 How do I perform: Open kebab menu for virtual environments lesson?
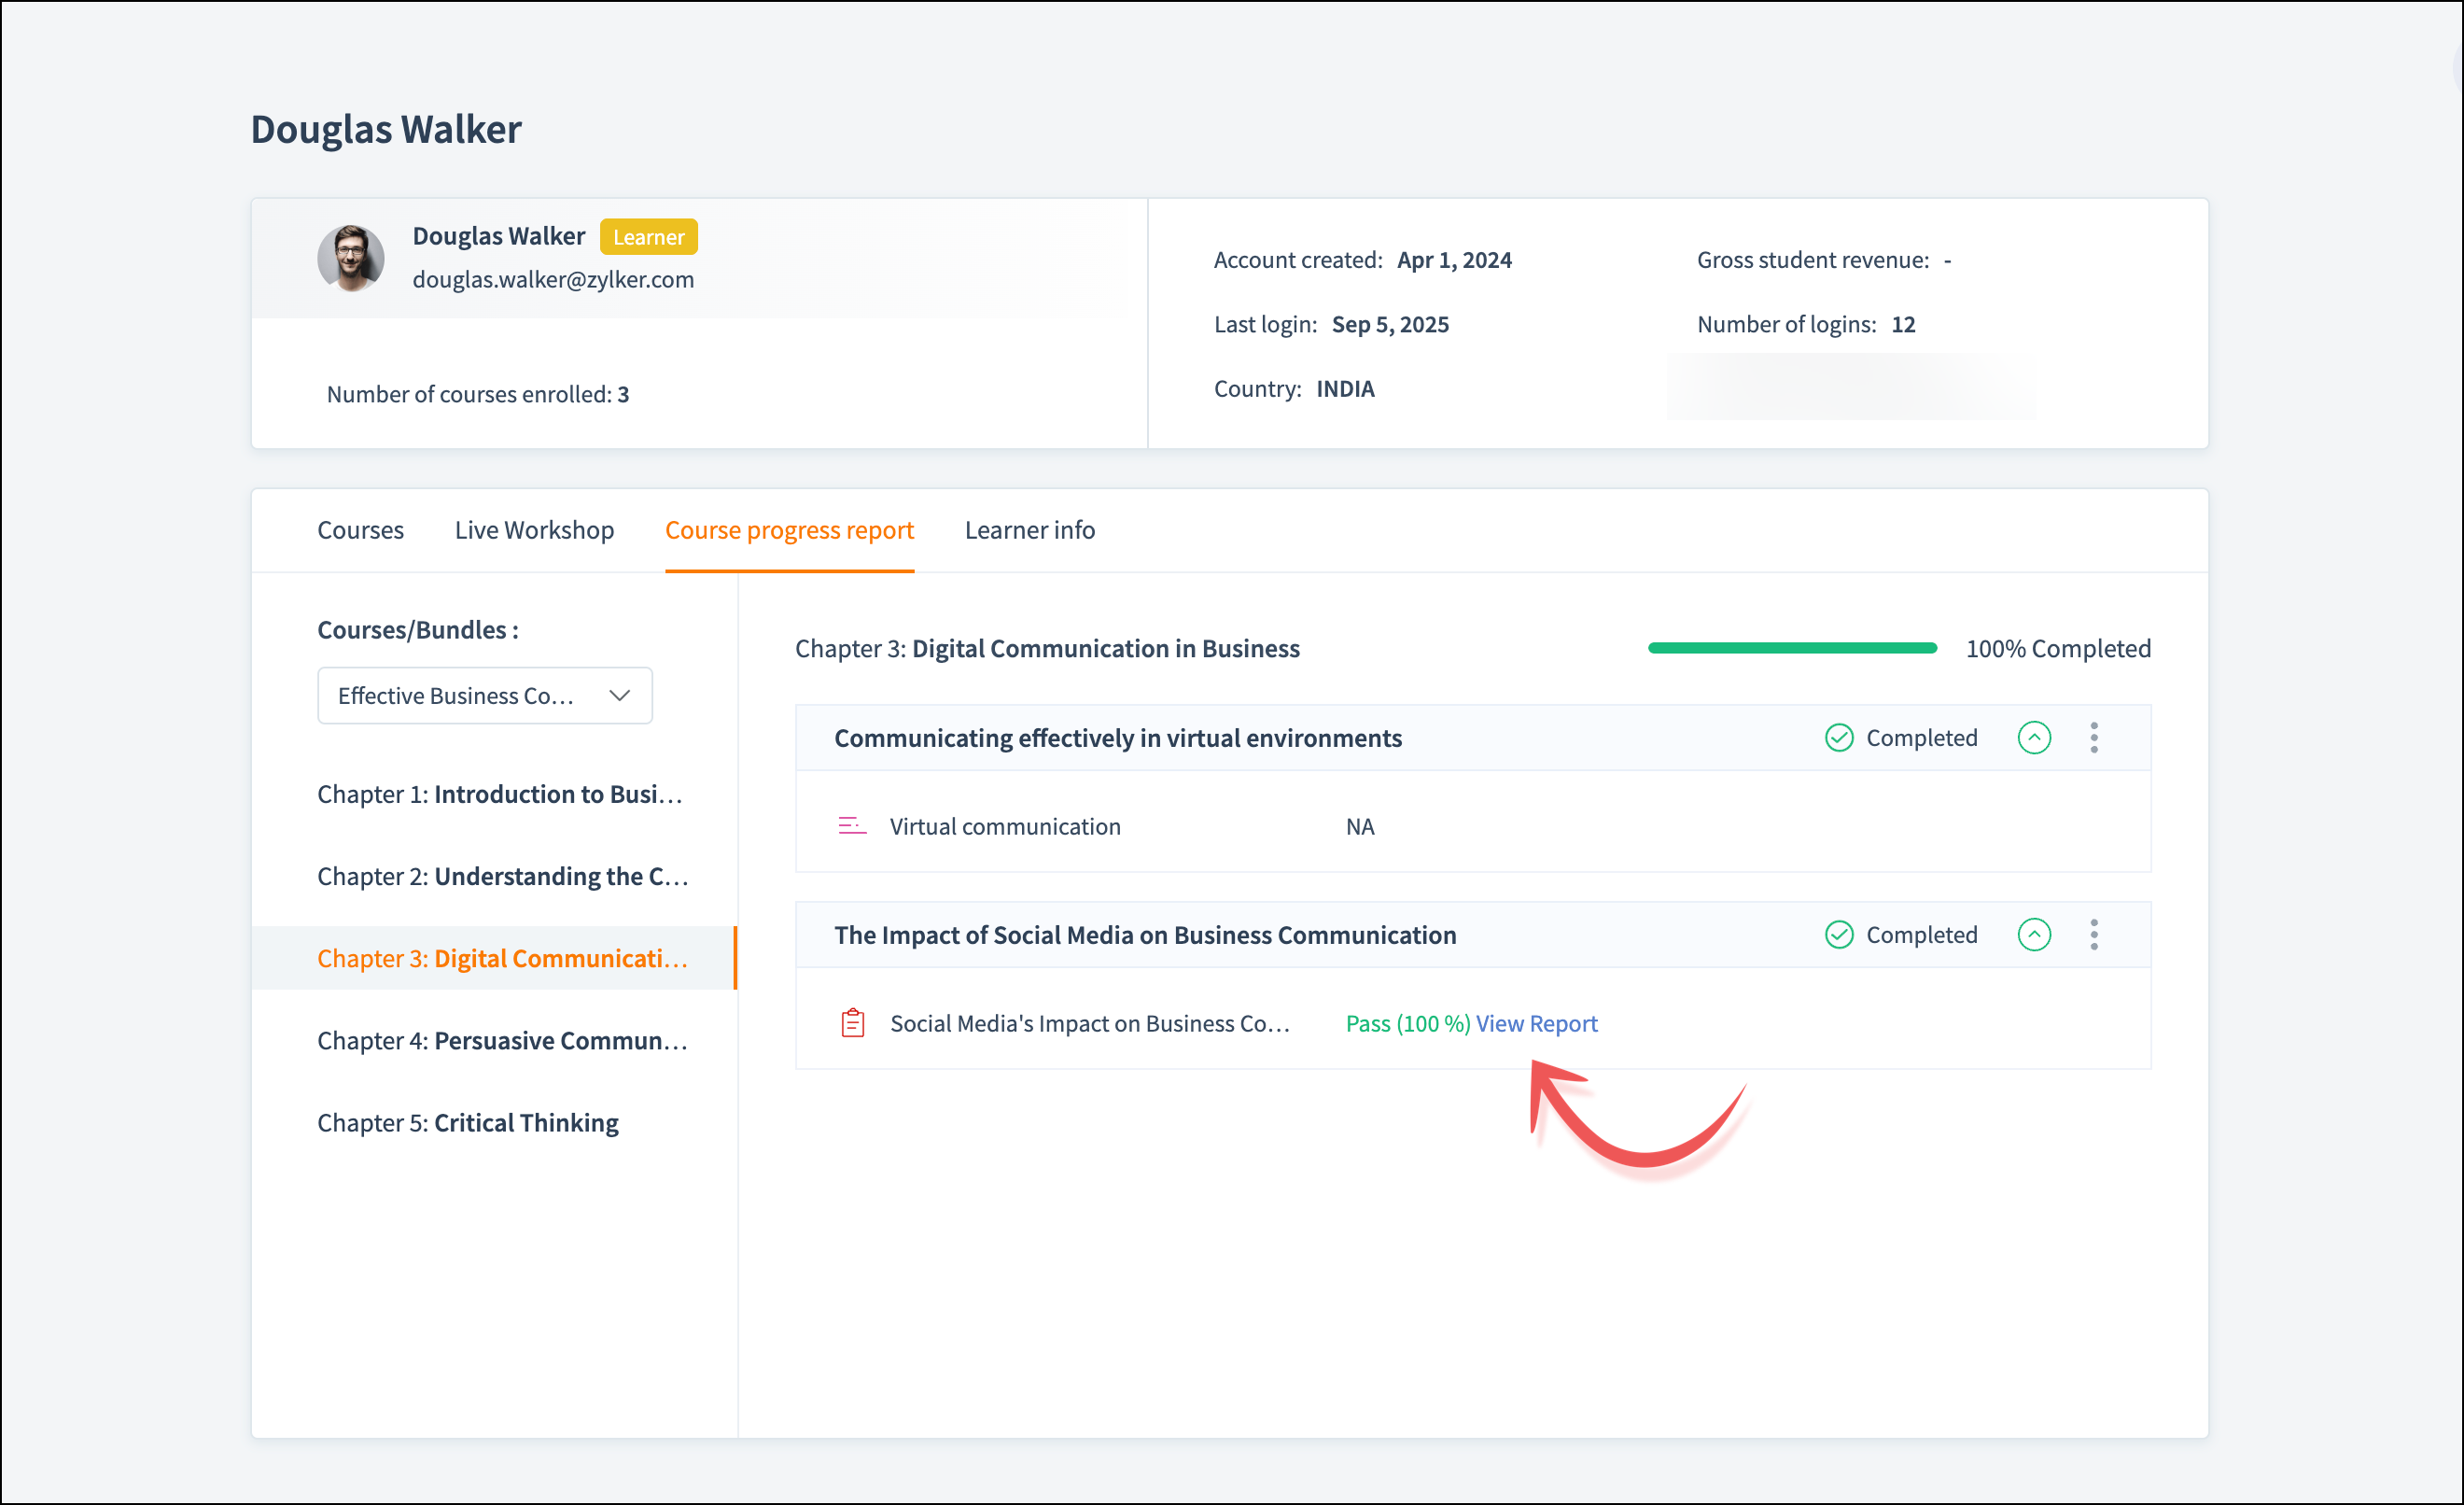pyautogui.click(x=2093, y=738)
